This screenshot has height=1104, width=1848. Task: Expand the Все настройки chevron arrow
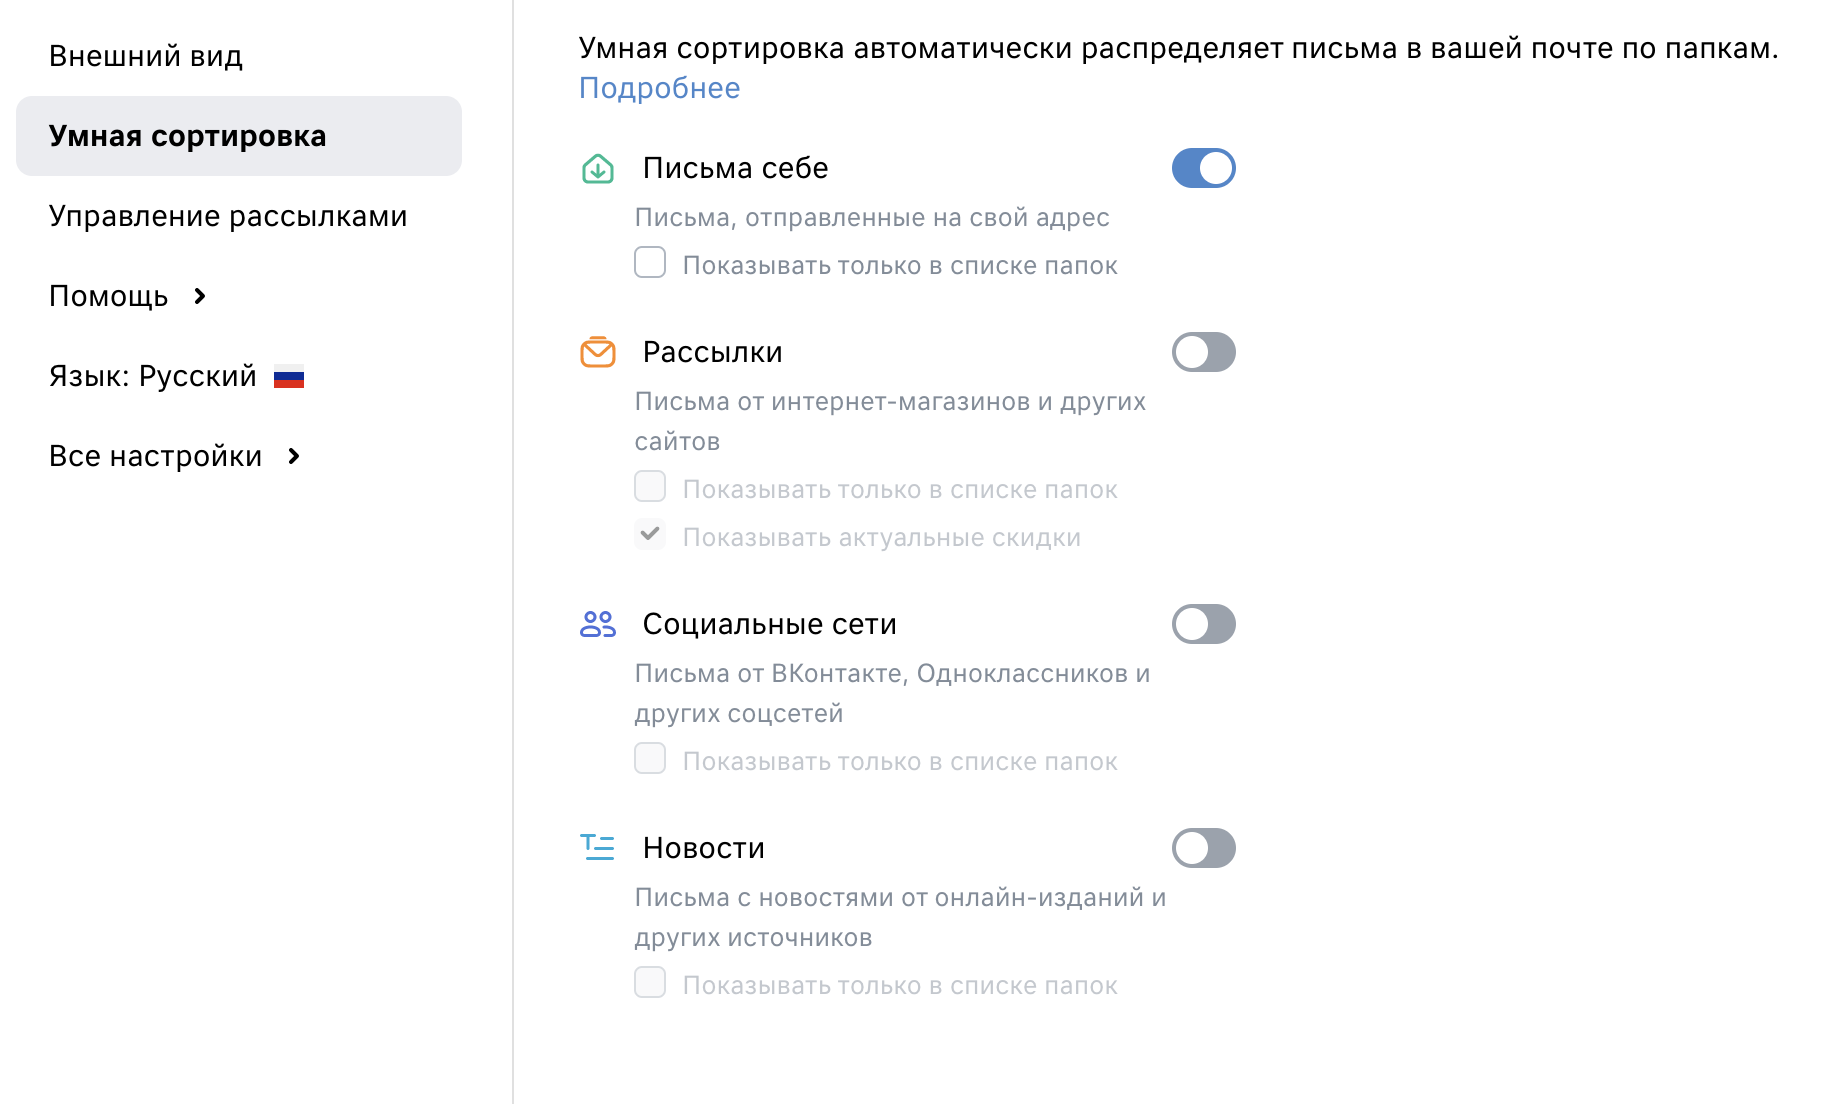click(294, 456)
